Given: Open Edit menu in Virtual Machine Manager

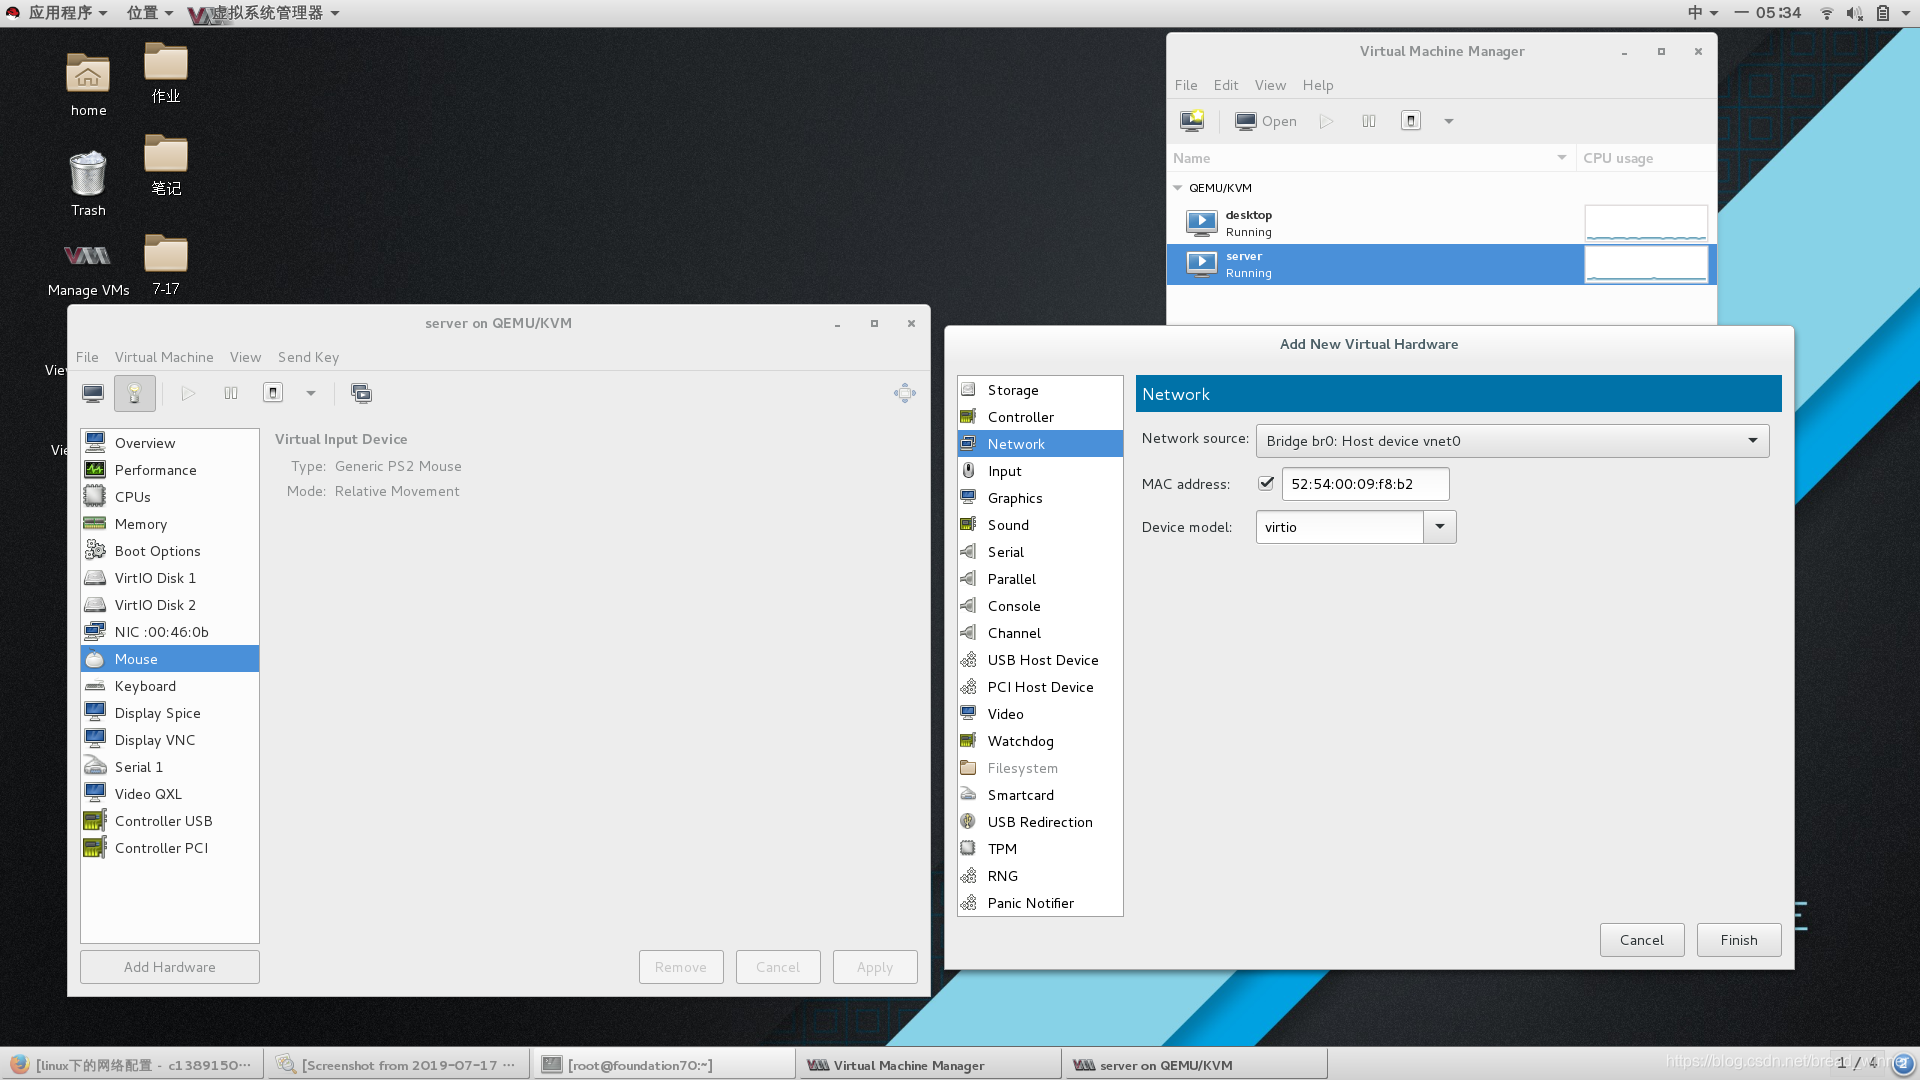Looking at the screenshot, I should (1225, 85).
